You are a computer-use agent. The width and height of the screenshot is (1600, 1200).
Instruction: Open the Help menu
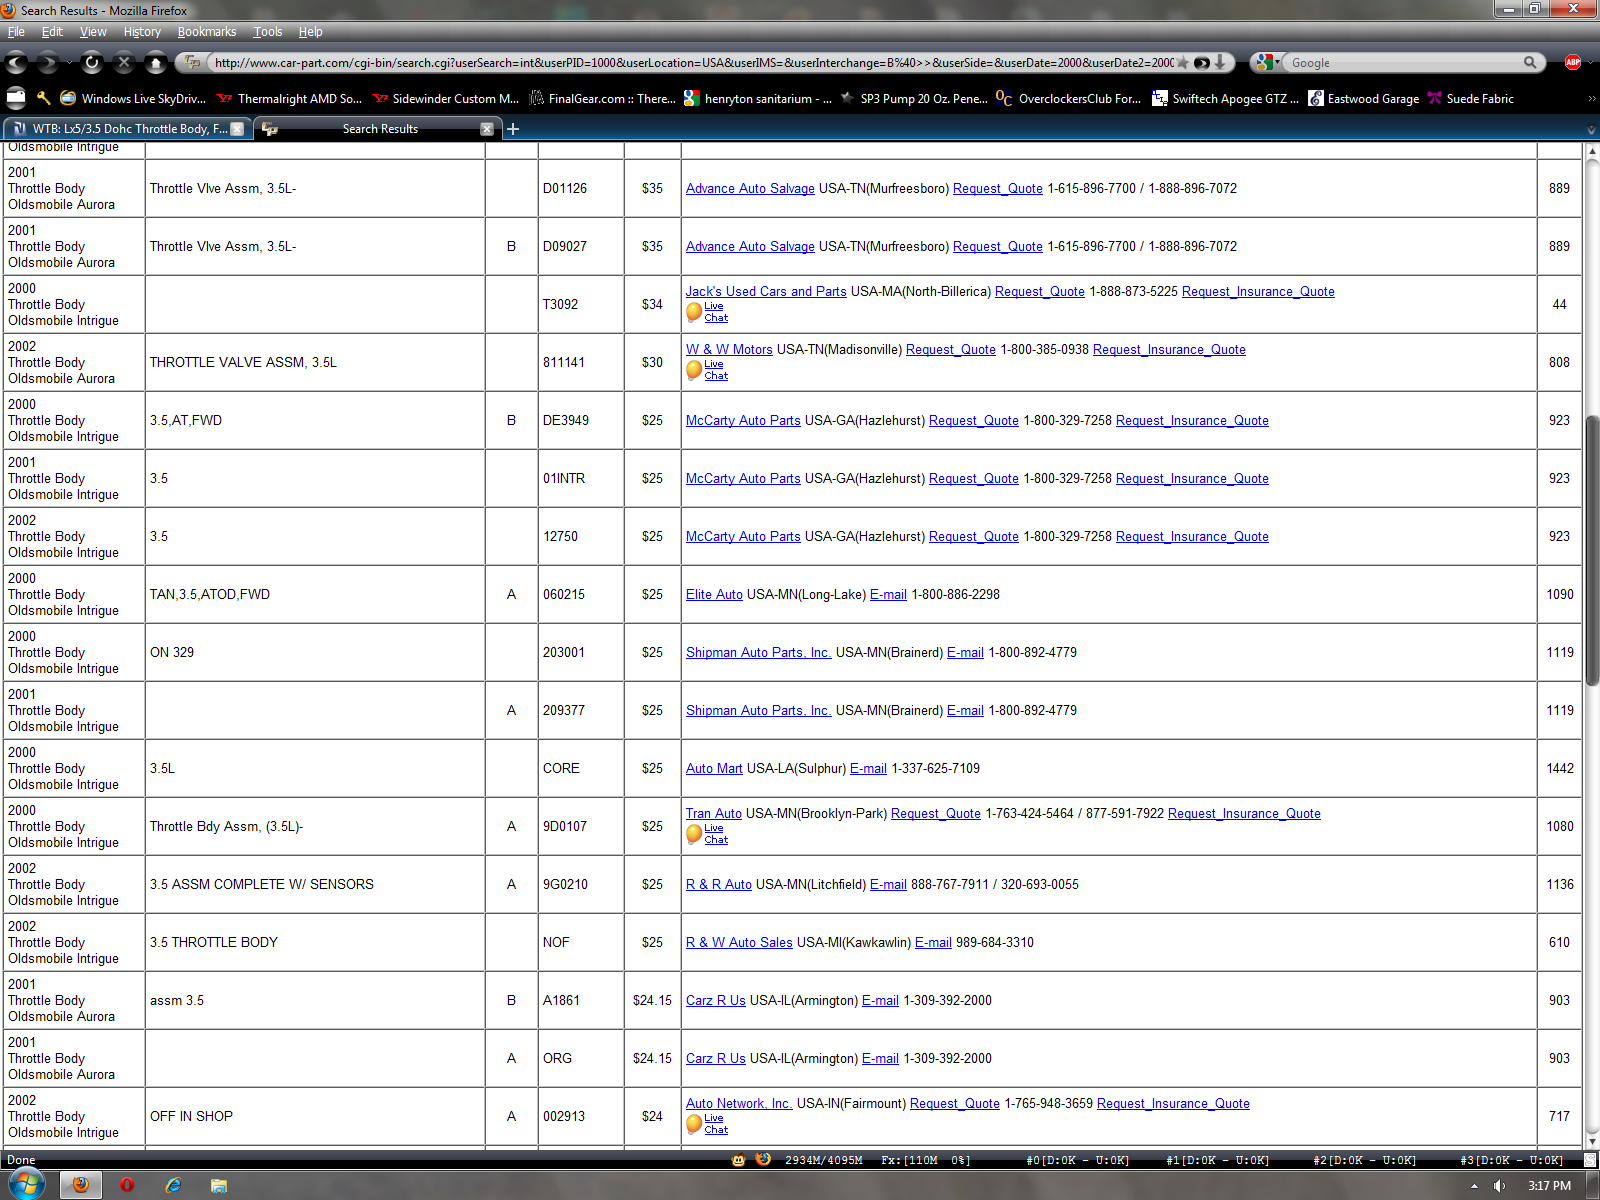point(311,32)
